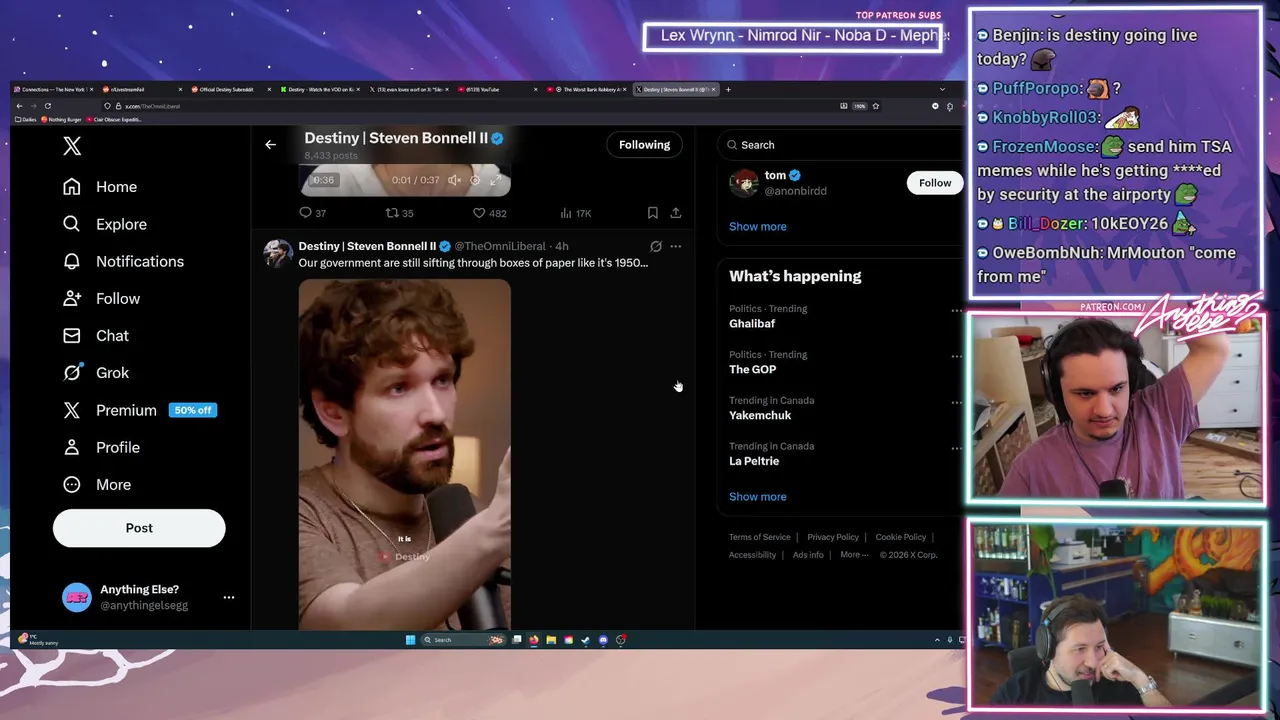Open tom's profile avatar

coord(743,183)
